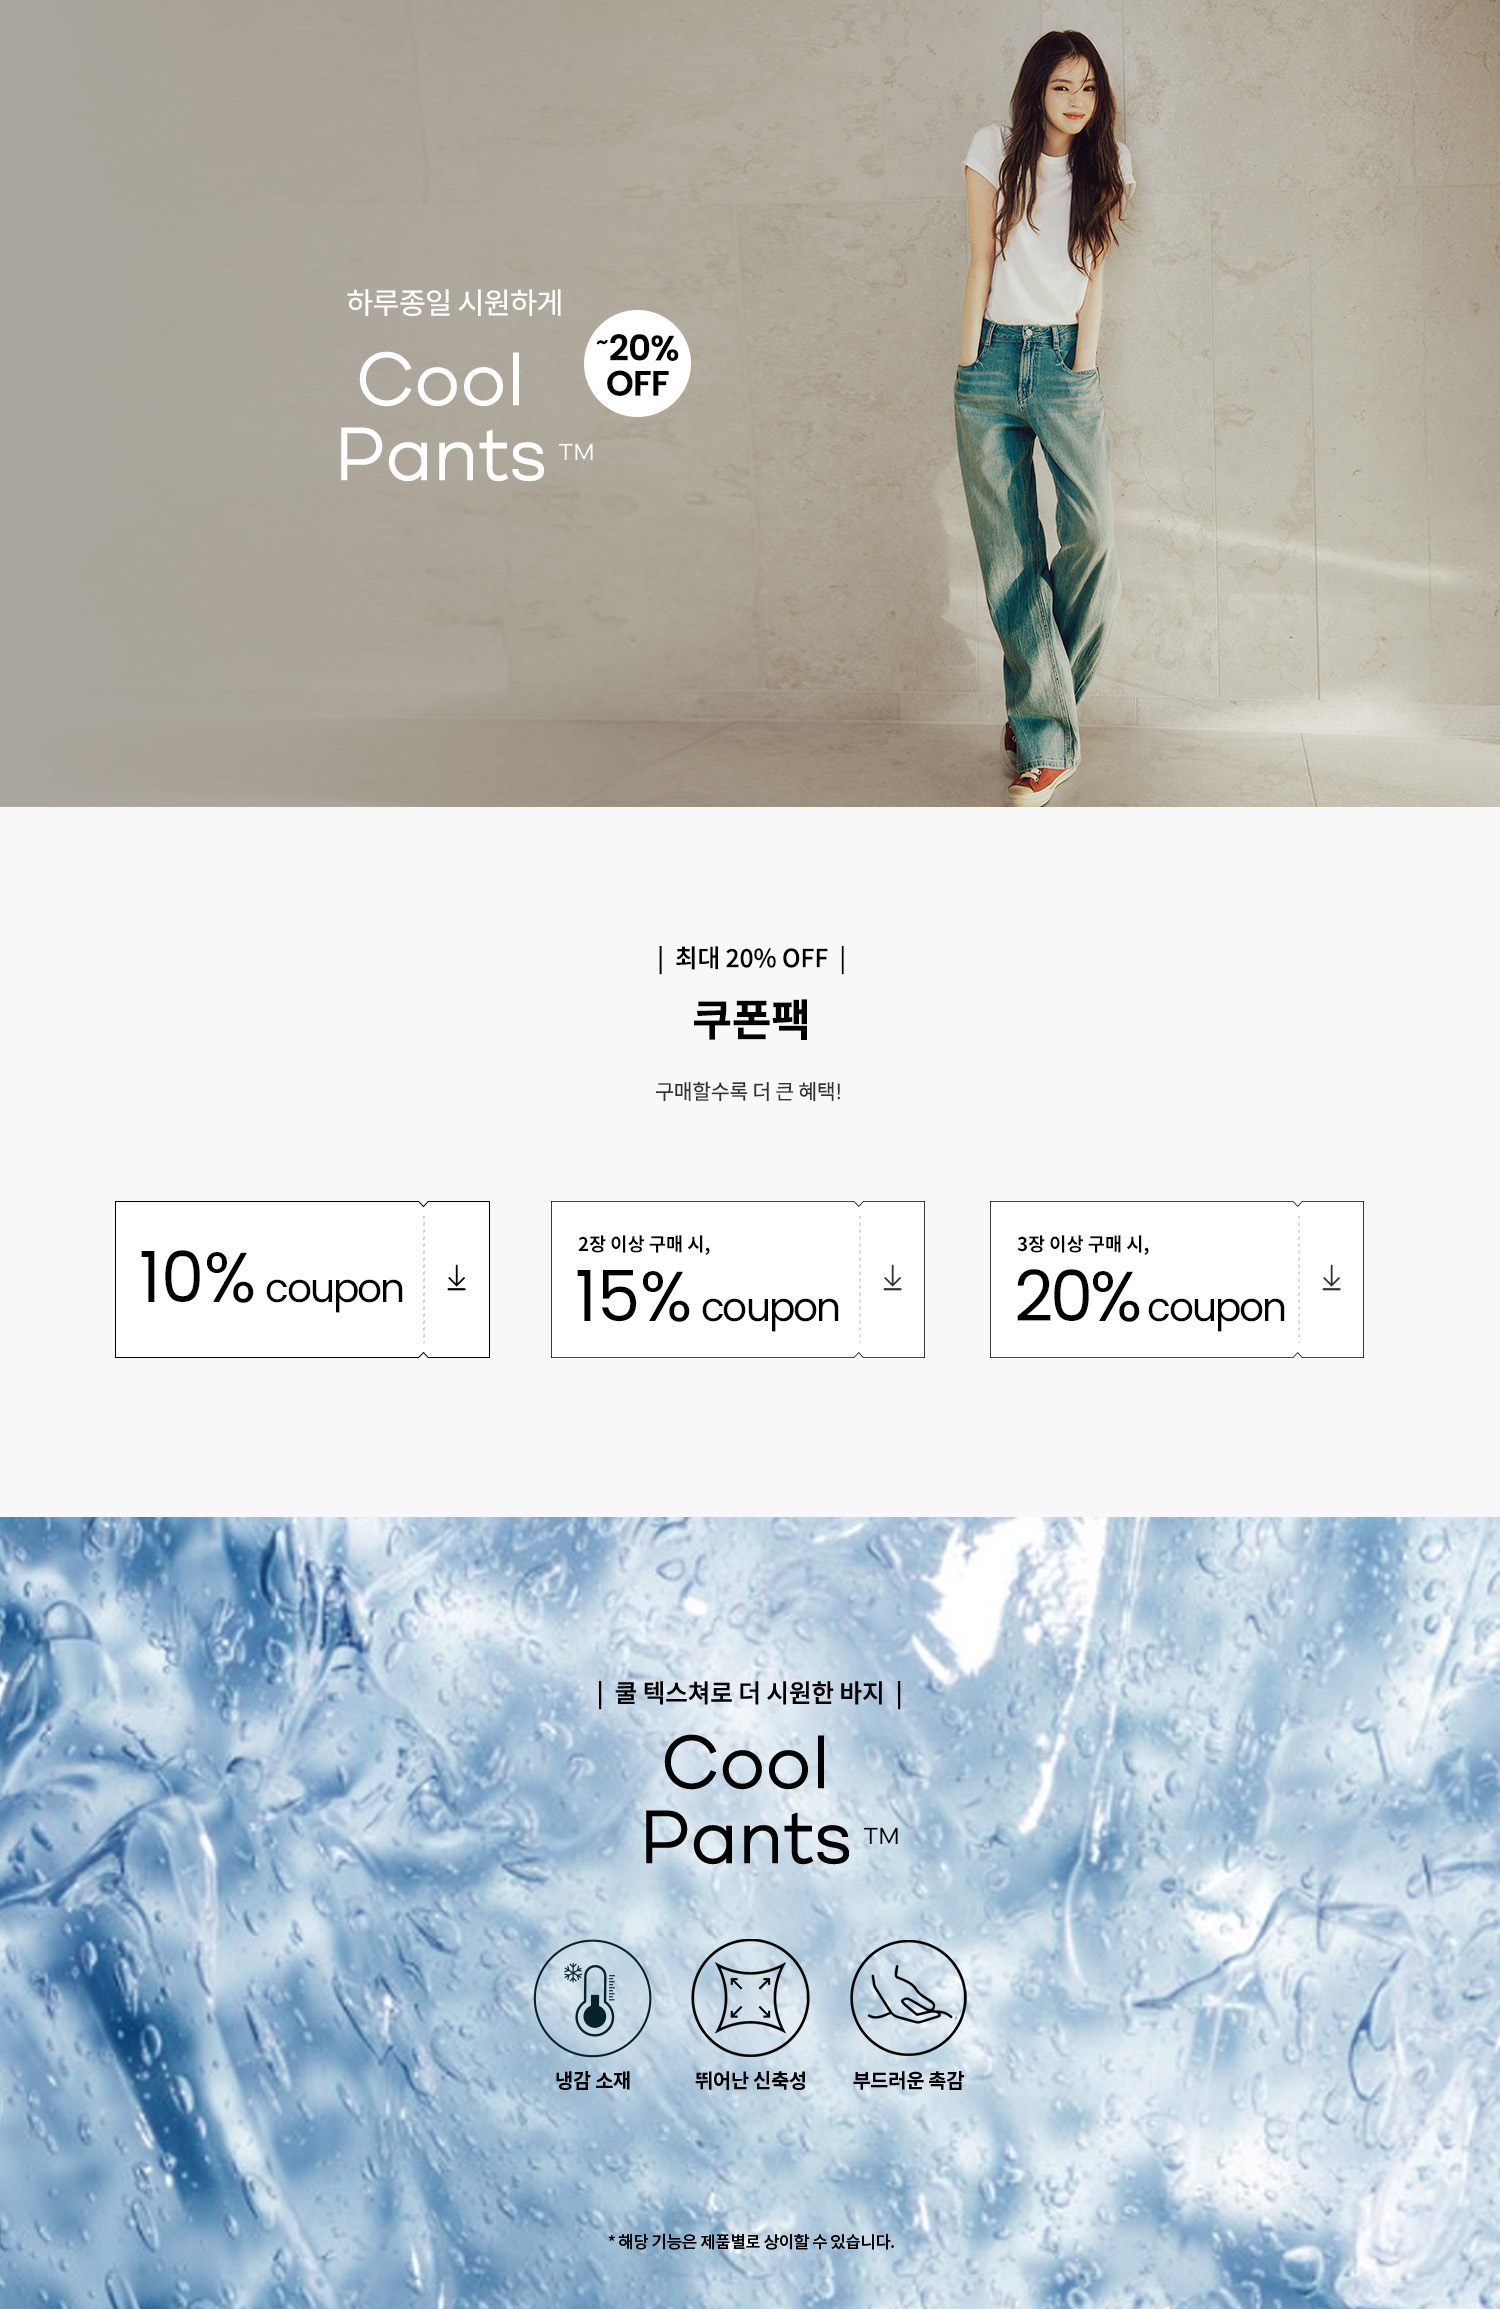The width and height of the screenshot is (1500, 2309).
Task: Click the TM mark beside white Cool Pants
Action: pyautogui.click(x=576, y=452)
